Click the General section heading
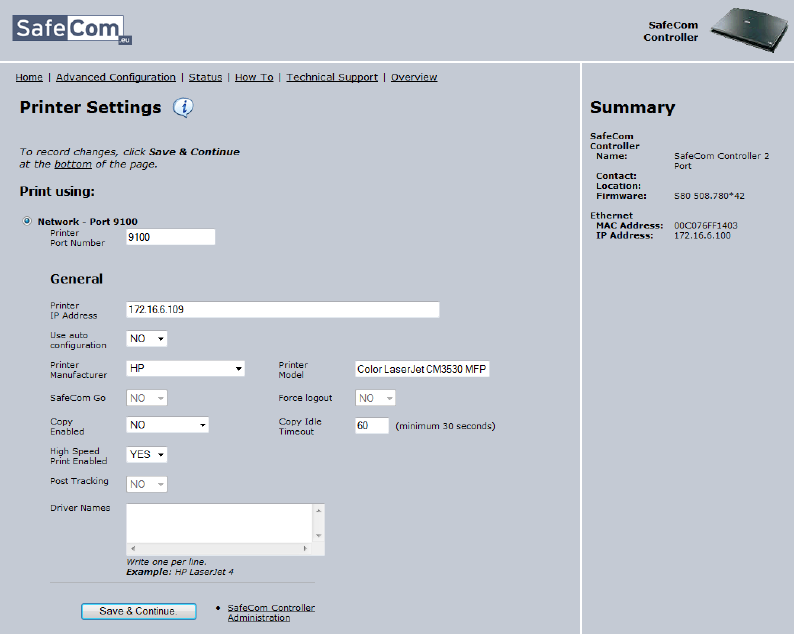 [76, 279]
